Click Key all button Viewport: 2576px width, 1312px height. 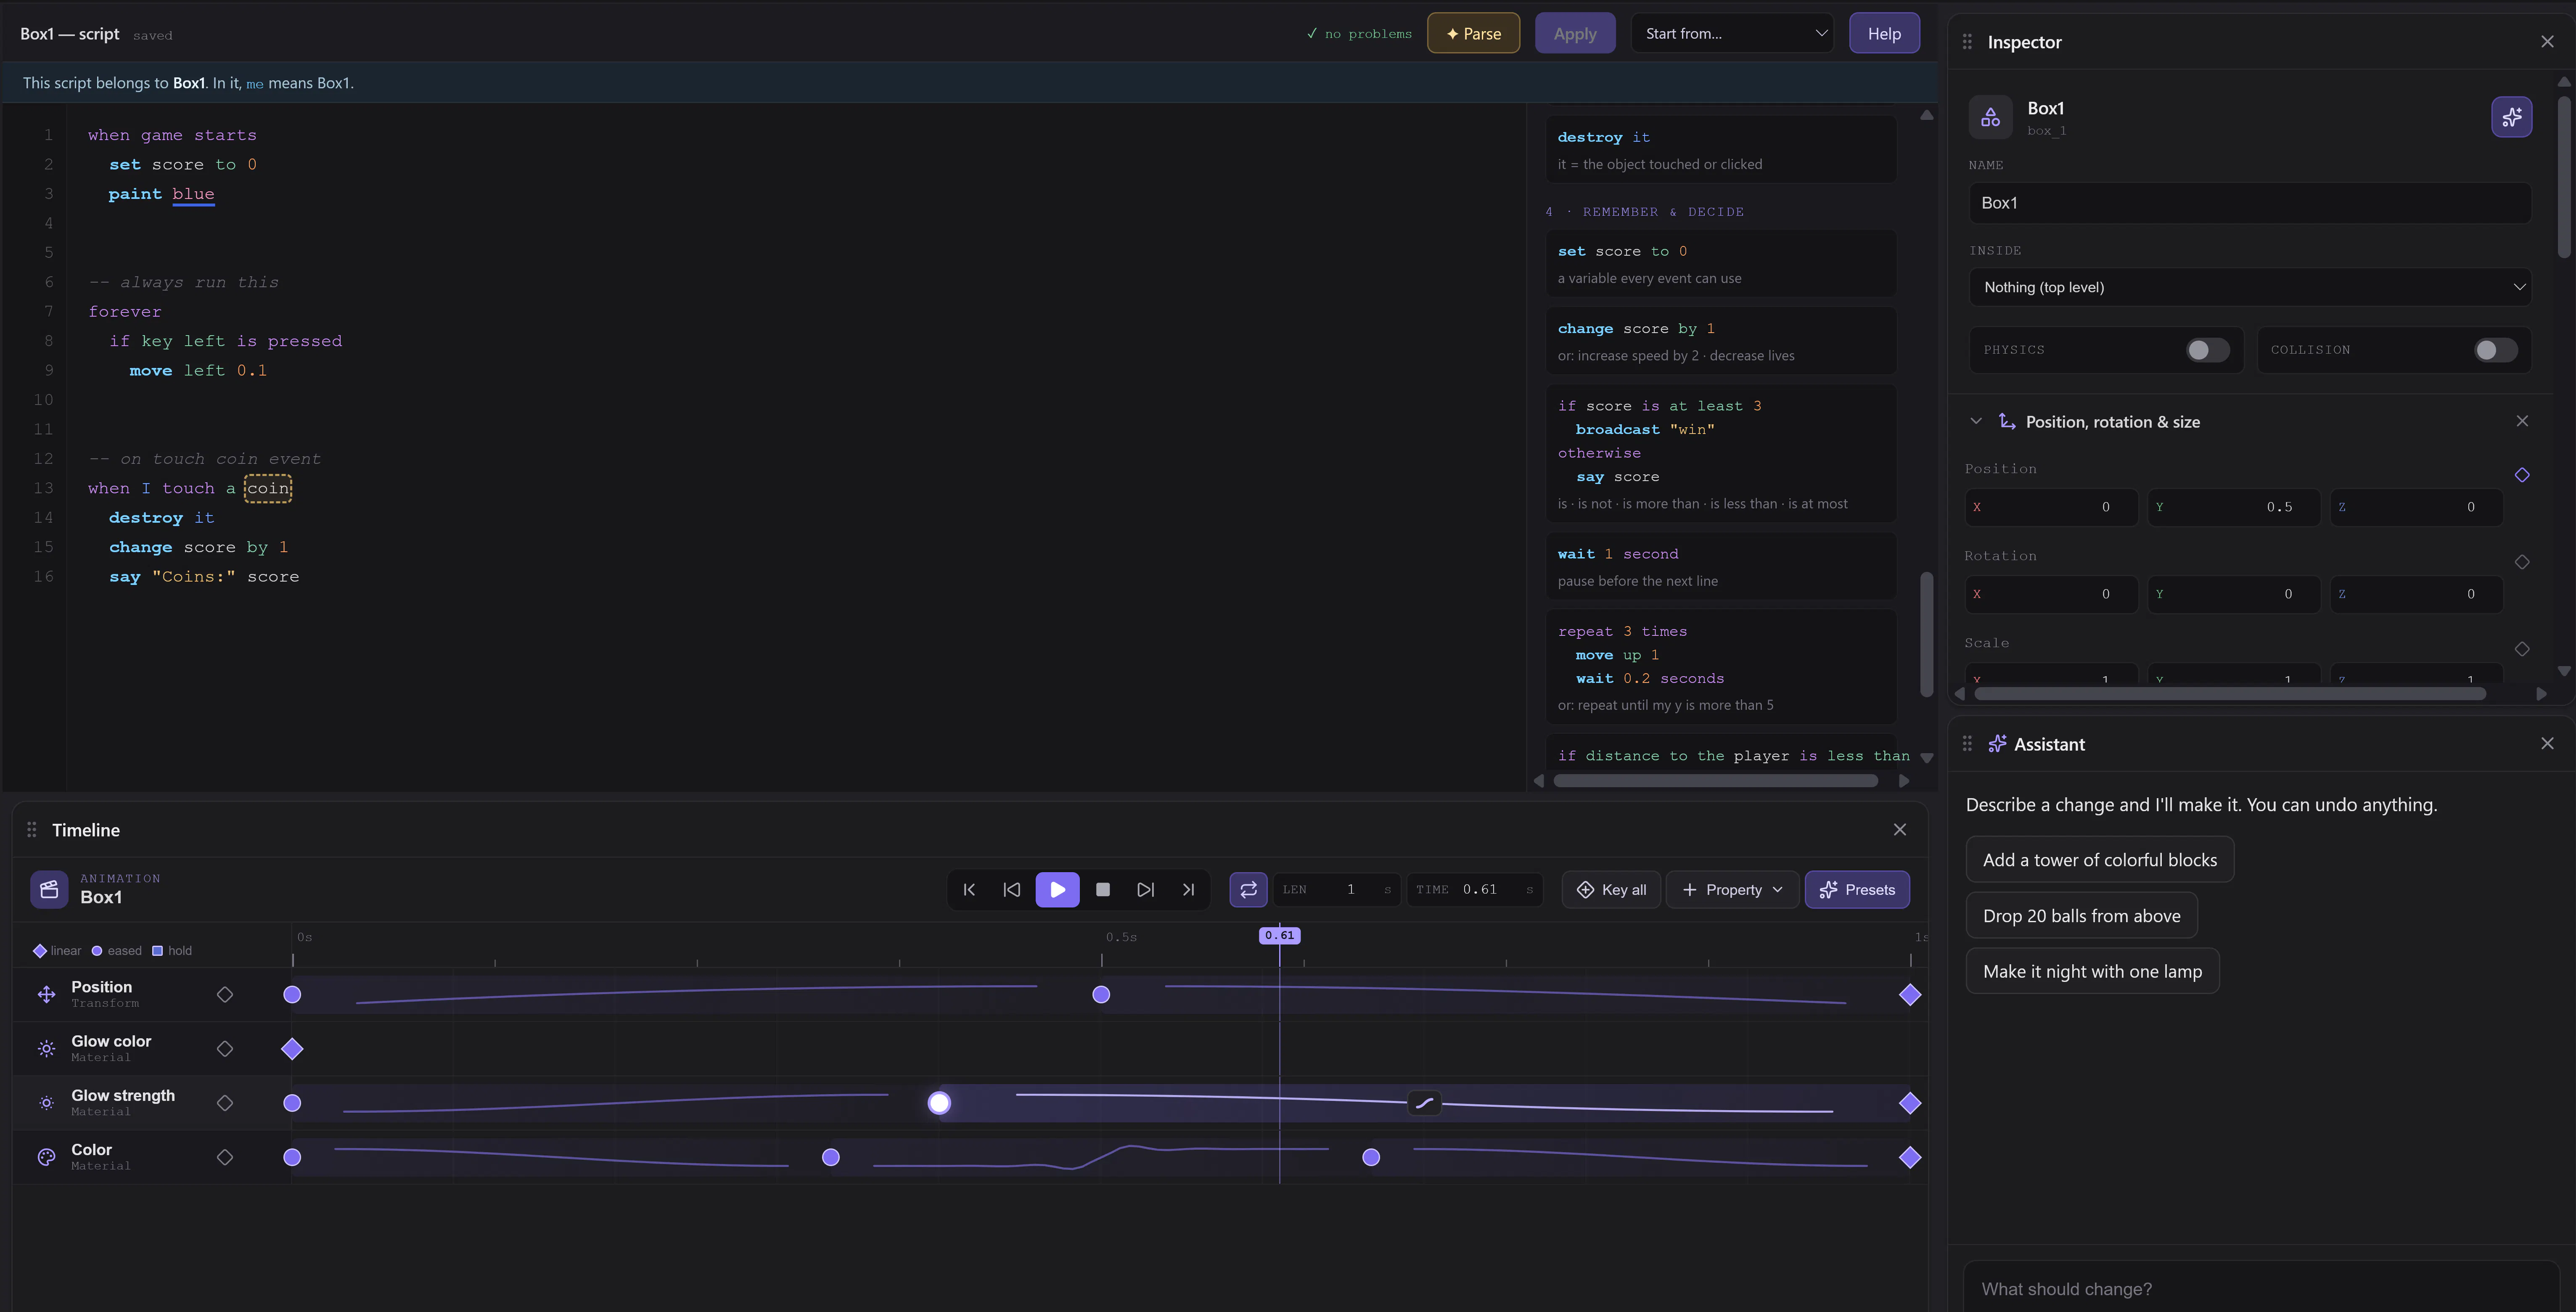[1611, 889]
